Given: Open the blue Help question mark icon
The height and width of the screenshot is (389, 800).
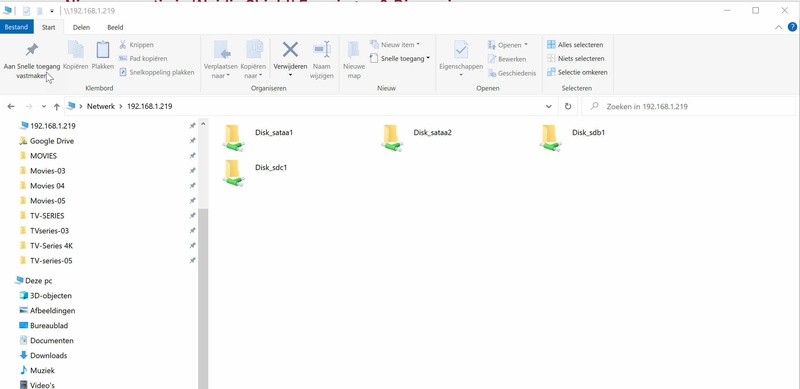Looking at the screenshot, I should (792, 27).
